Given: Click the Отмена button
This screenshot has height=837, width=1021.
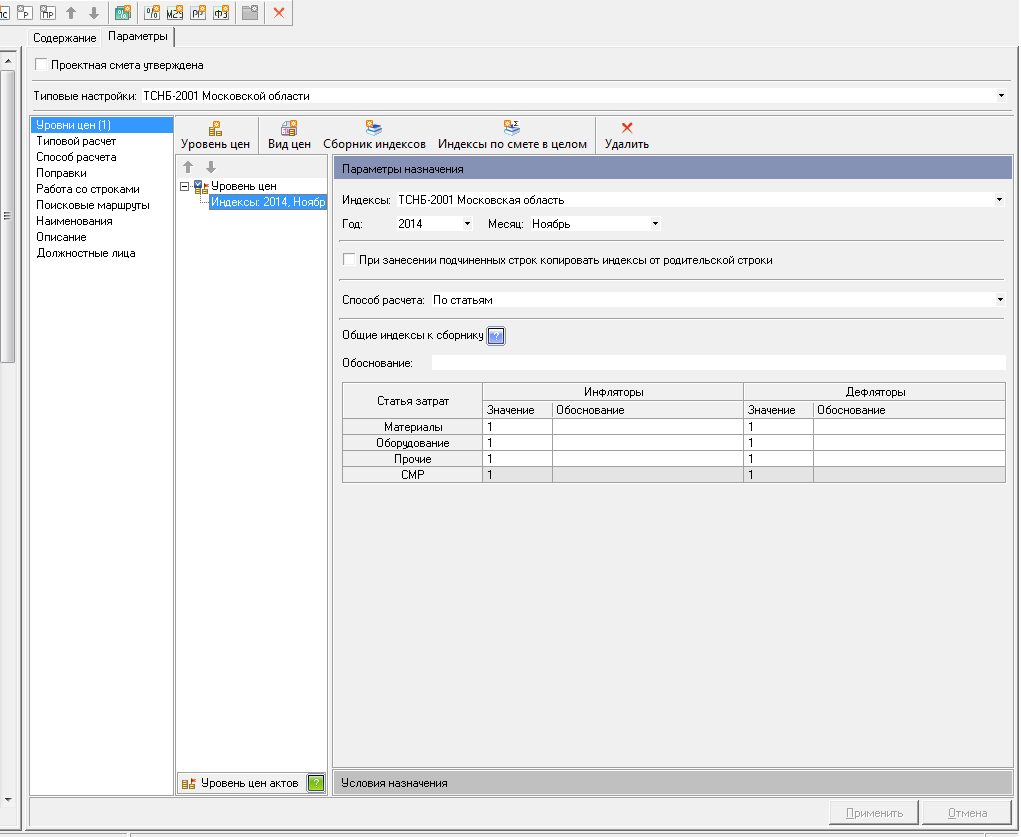Looking at the screenshot, I should (966, 813).
